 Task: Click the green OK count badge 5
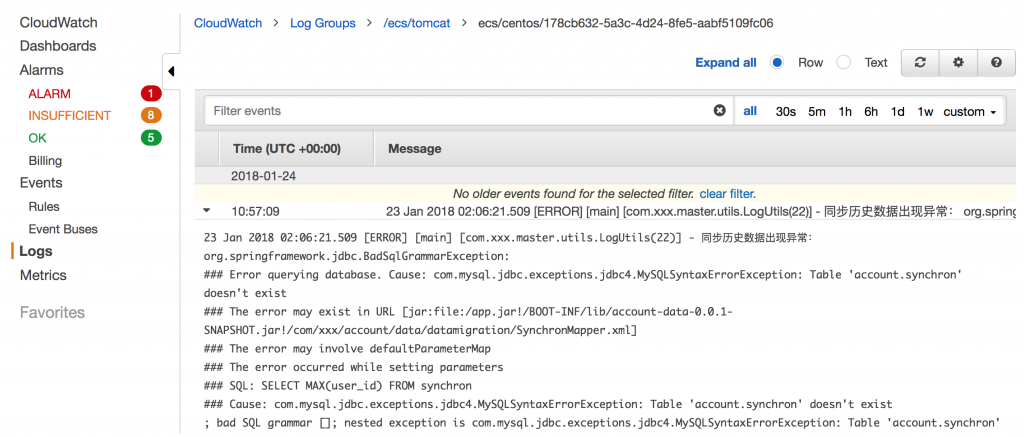click(151, 138)
